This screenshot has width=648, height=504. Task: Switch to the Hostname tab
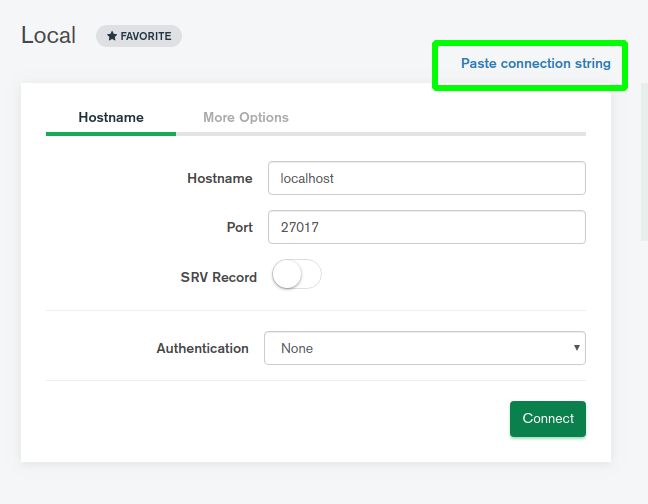pyautogui.click(x=111, y=117)
